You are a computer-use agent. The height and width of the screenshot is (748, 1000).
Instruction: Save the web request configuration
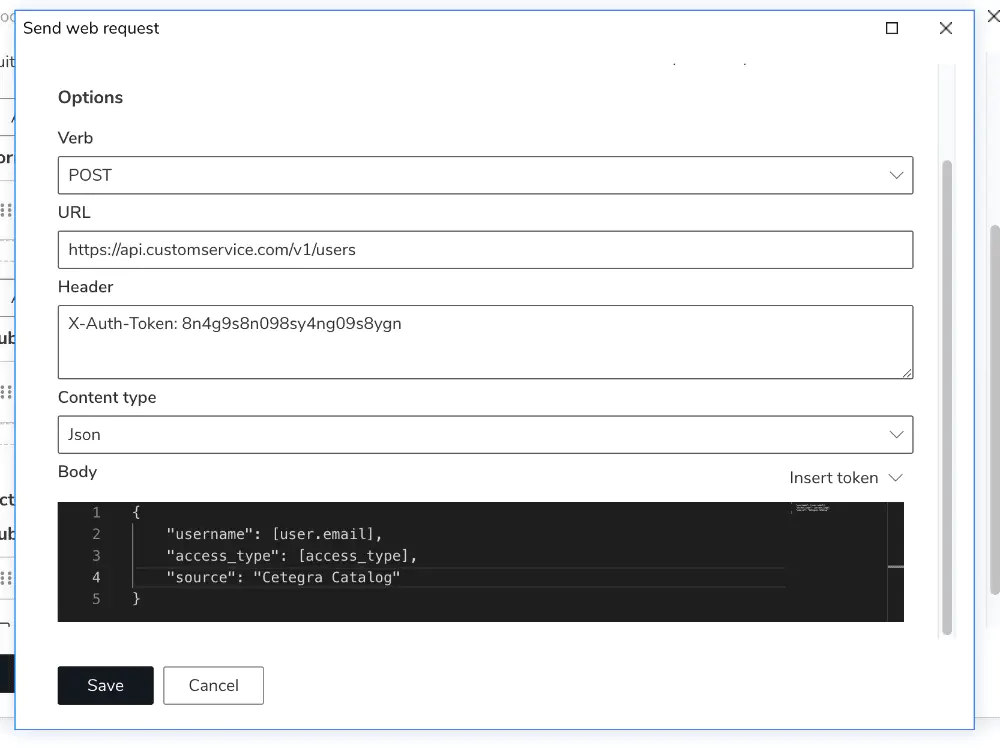point(105,685)
